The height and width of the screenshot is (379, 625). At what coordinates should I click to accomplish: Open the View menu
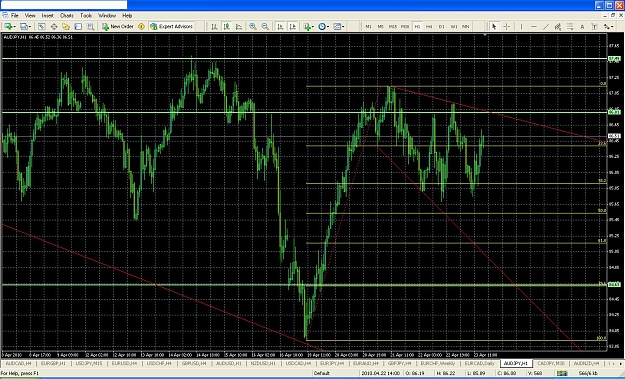30,16
